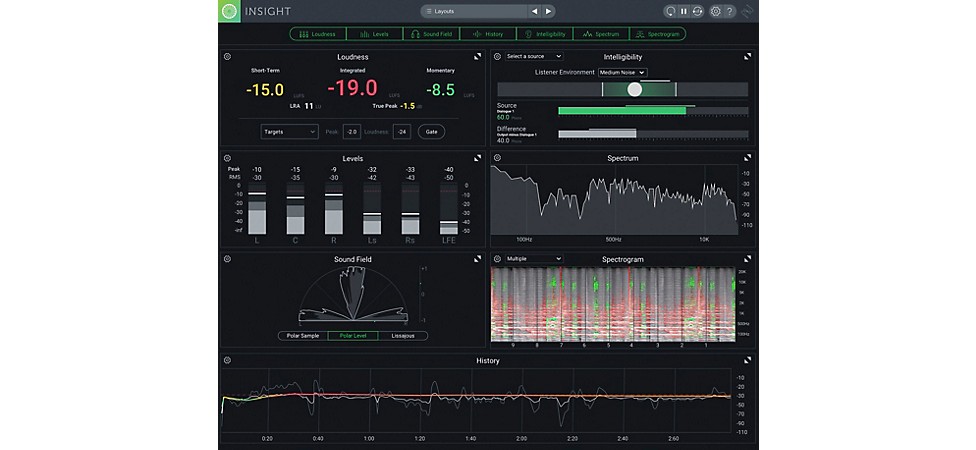Toggle the Loudness module tab
Image resolution: width=976 pixels, height=450 pixels.
(317, 34)
